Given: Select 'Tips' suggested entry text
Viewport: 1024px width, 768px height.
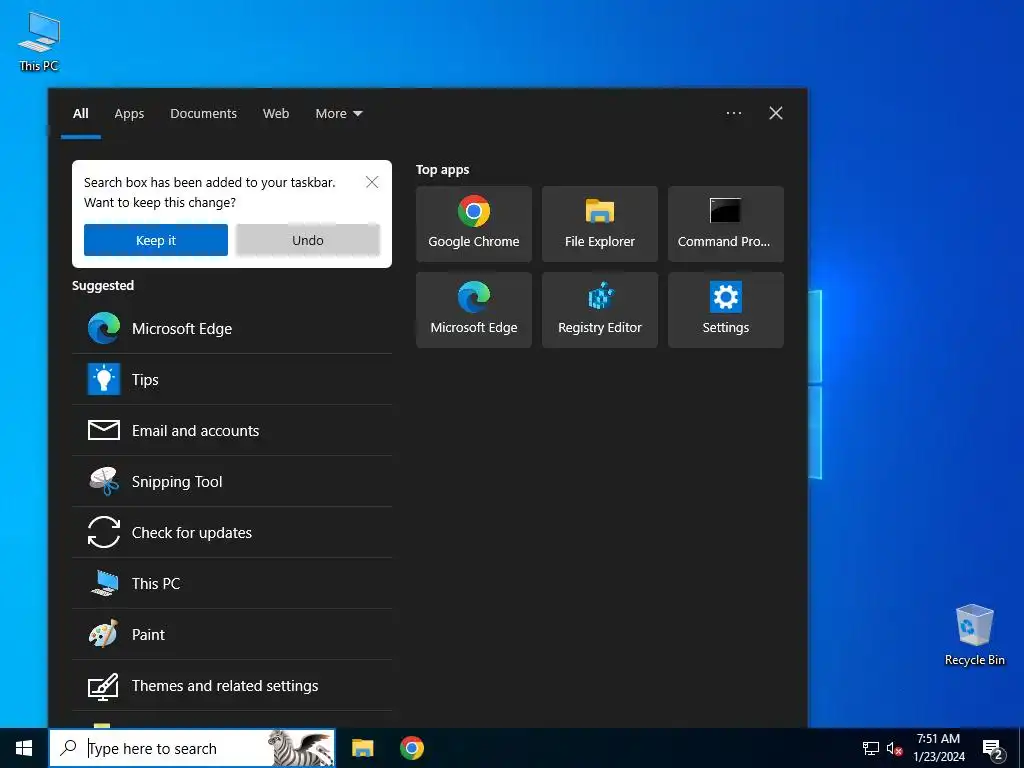Looking at the screenshot, I should click(145, 379).
